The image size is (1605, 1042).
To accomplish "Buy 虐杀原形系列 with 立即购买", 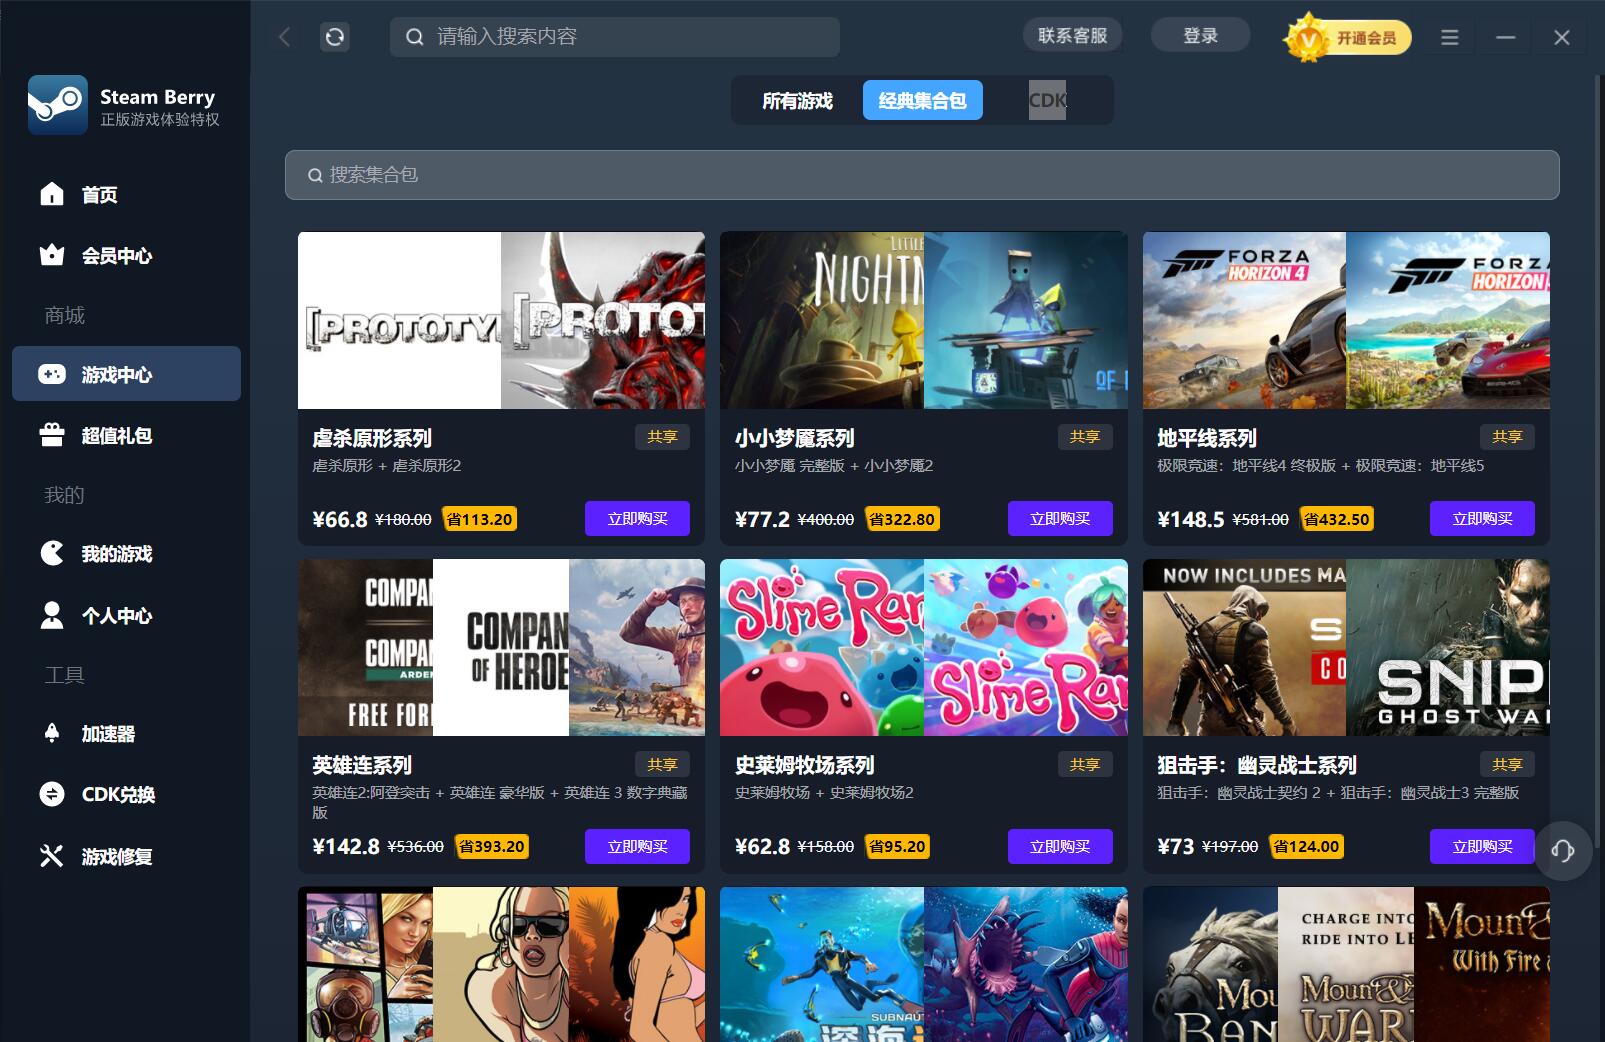I will pyautogui.click(x=637, y=519).
